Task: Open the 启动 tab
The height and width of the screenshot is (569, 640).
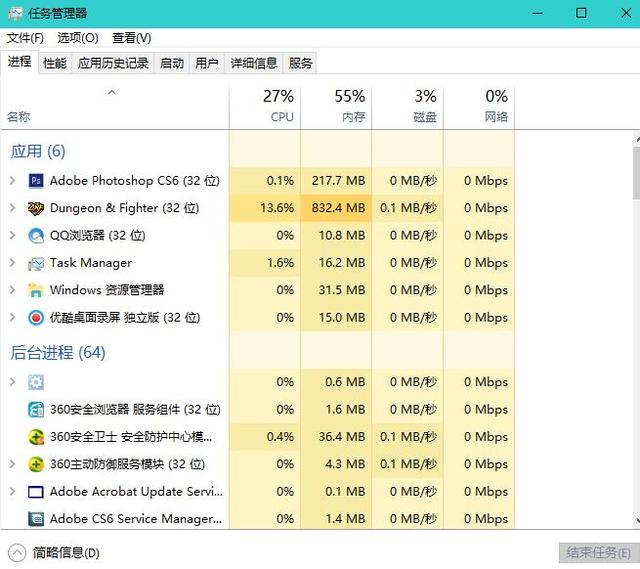Action: pyautogui.click(x=172, y=63)
